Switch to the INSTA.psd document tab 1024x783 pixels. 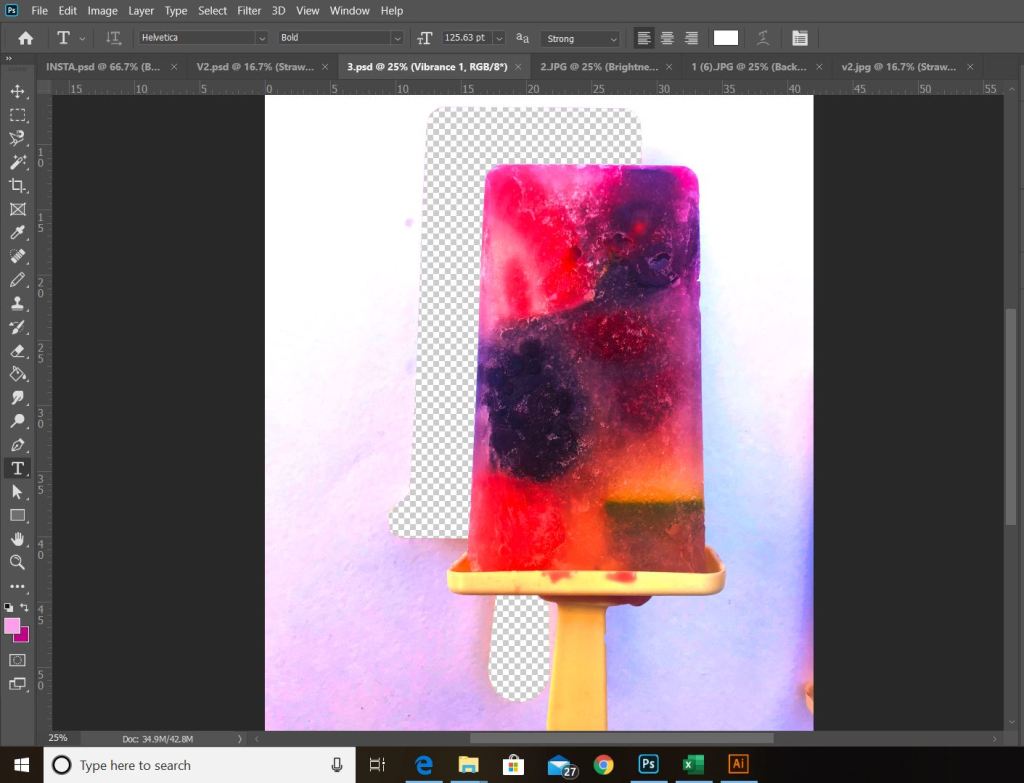coord(102,67)
